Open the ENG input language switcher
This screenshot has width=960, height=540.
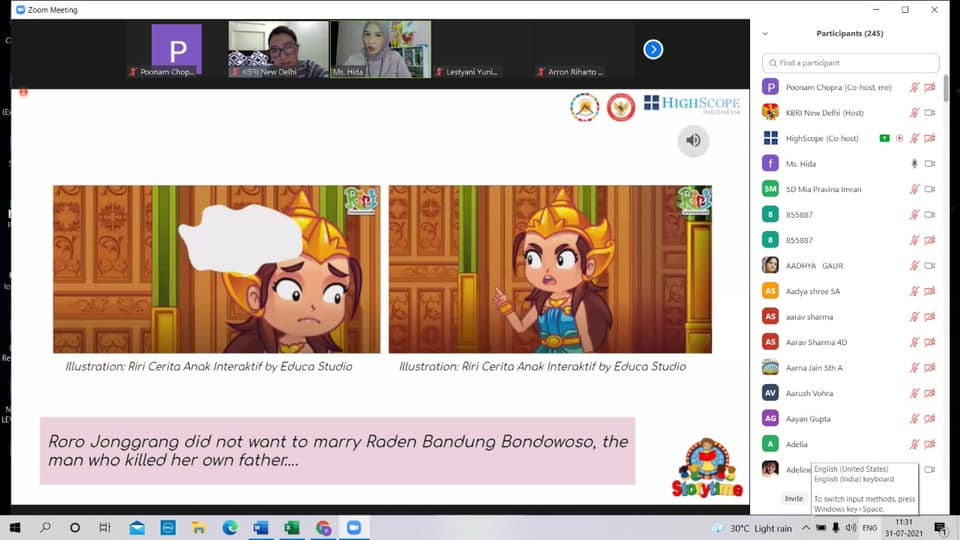pos(869,528)
